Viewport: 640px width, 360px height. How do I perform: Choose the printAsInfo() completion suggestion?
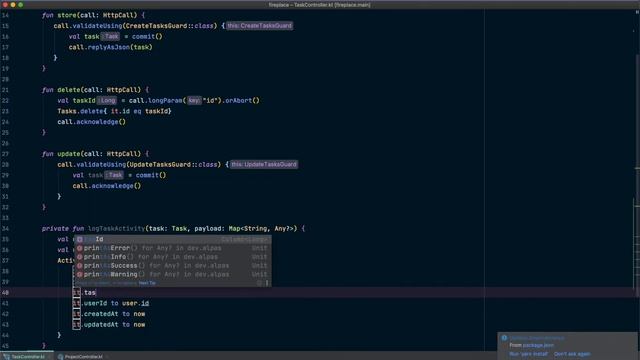(172, 257)
